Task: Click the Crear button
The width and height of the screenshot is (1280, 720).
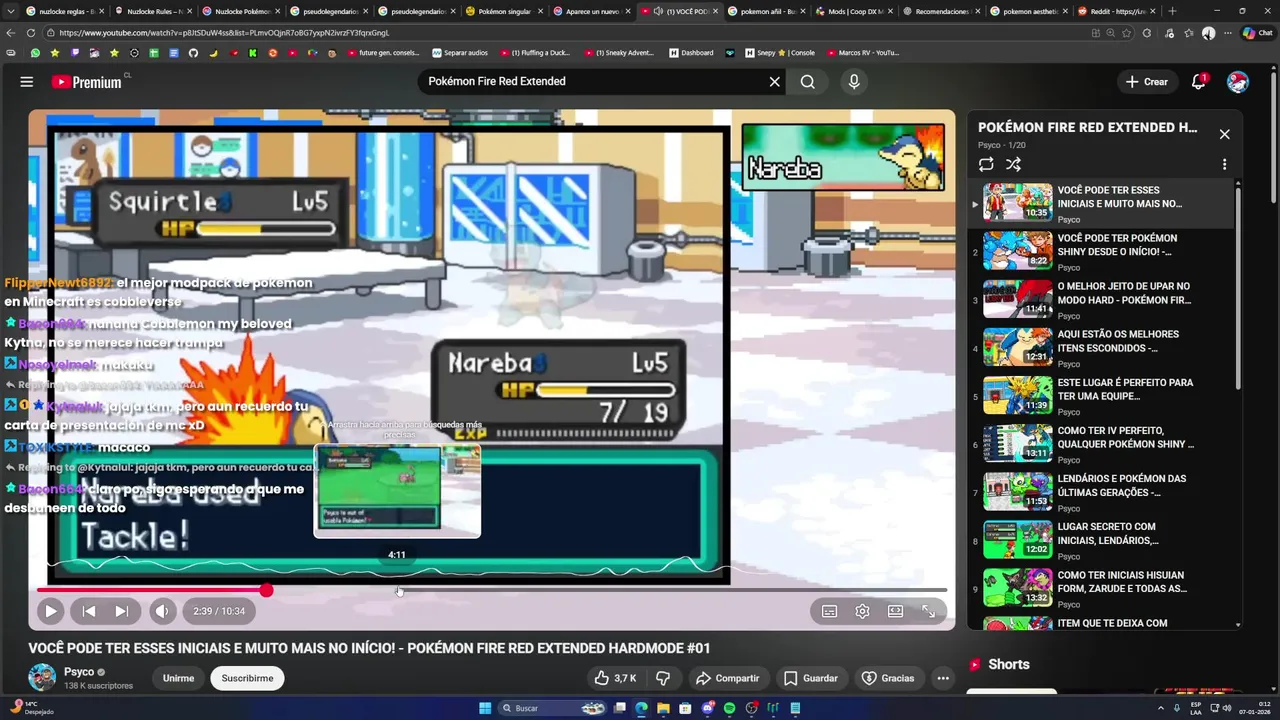Action: (1146, 82)
